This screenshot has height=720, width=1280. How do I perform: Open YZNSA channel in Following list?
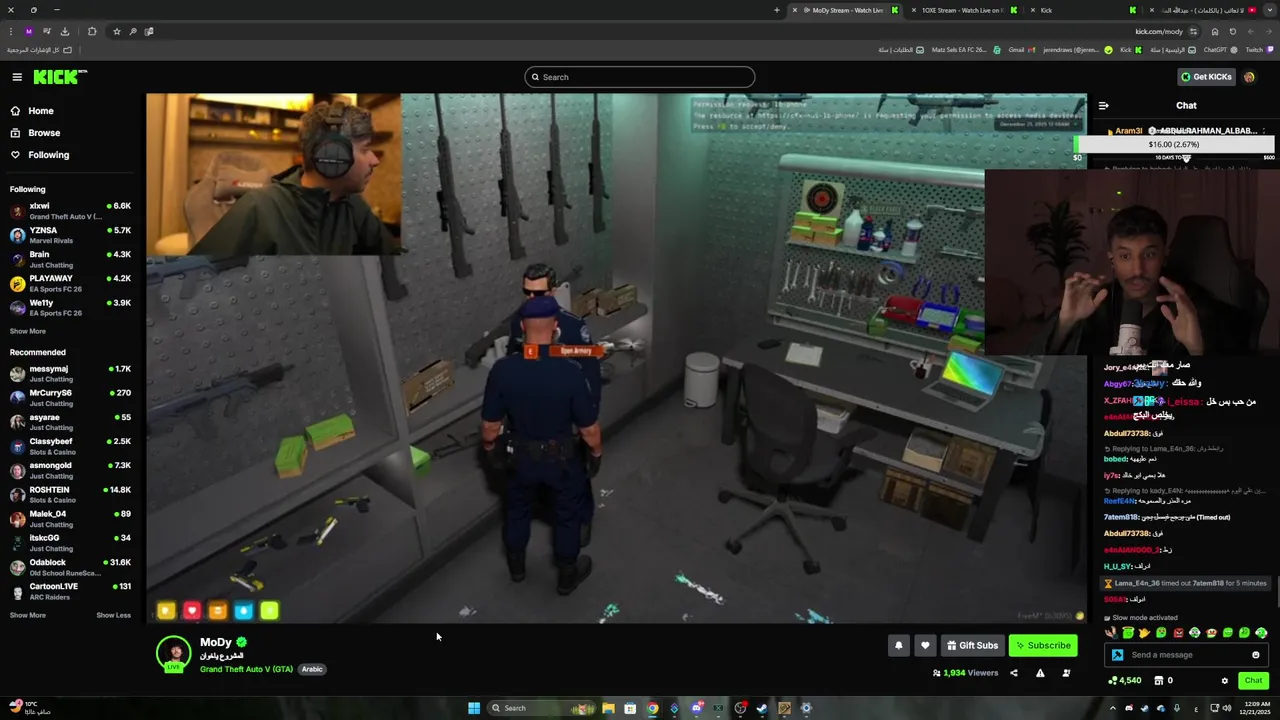[70, 235]
